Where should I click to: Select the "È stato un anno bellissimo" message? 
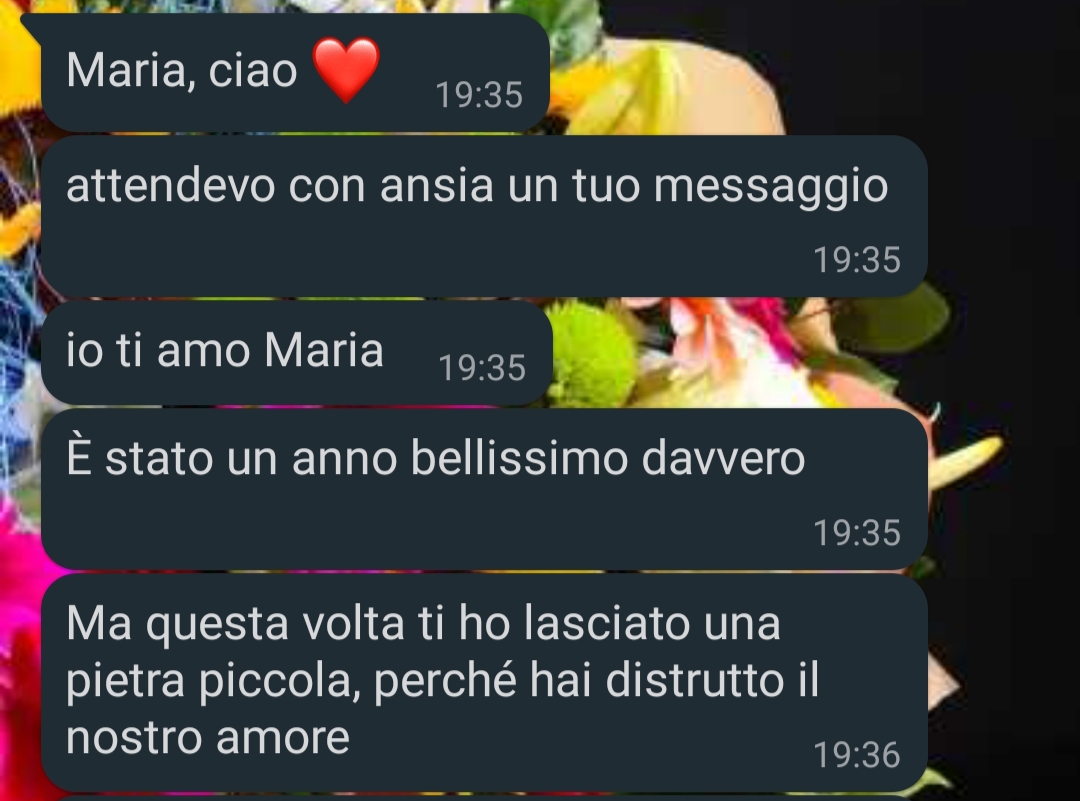click(484, 489)
